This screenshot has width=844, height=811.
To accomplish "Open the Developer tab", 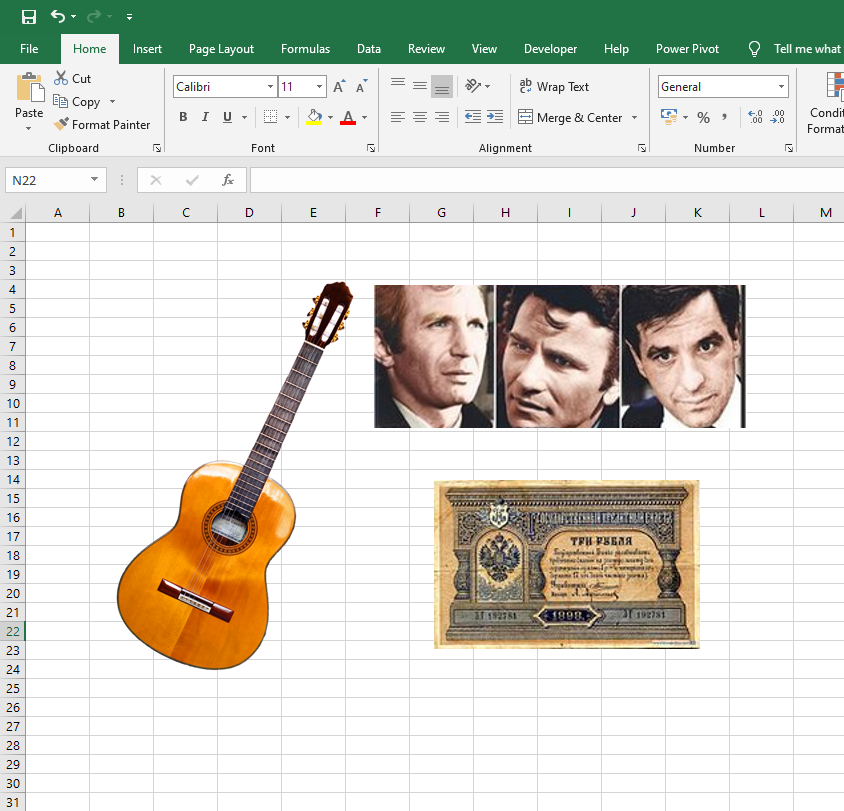I will pyautogui.click(x=551, y=49).
